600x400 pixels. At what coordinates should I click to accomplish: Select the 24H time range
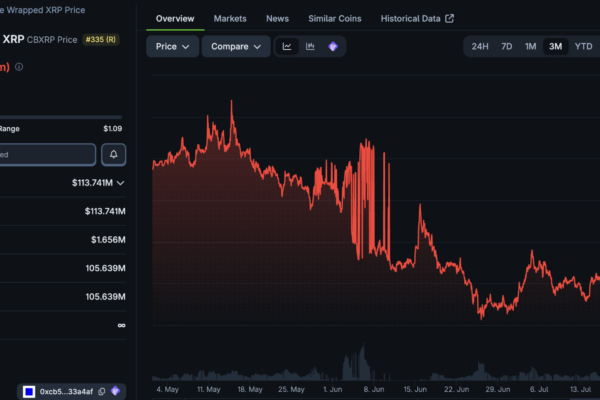coord(480,46)
